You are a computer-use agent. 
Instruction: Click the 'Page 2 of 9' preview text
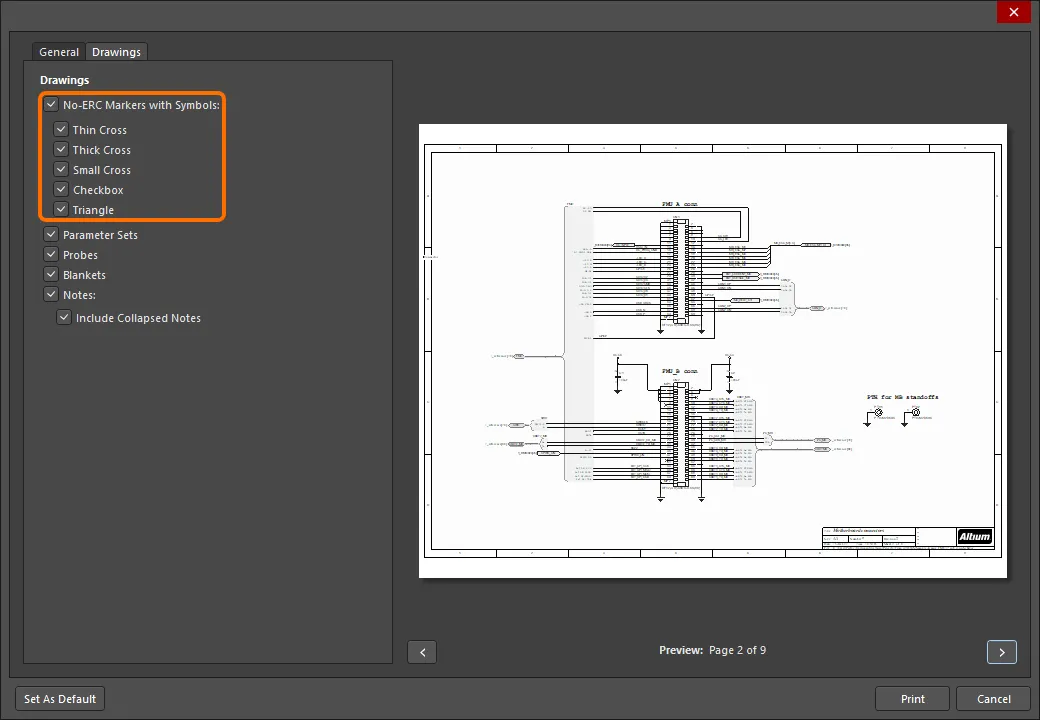pos(738,650)
